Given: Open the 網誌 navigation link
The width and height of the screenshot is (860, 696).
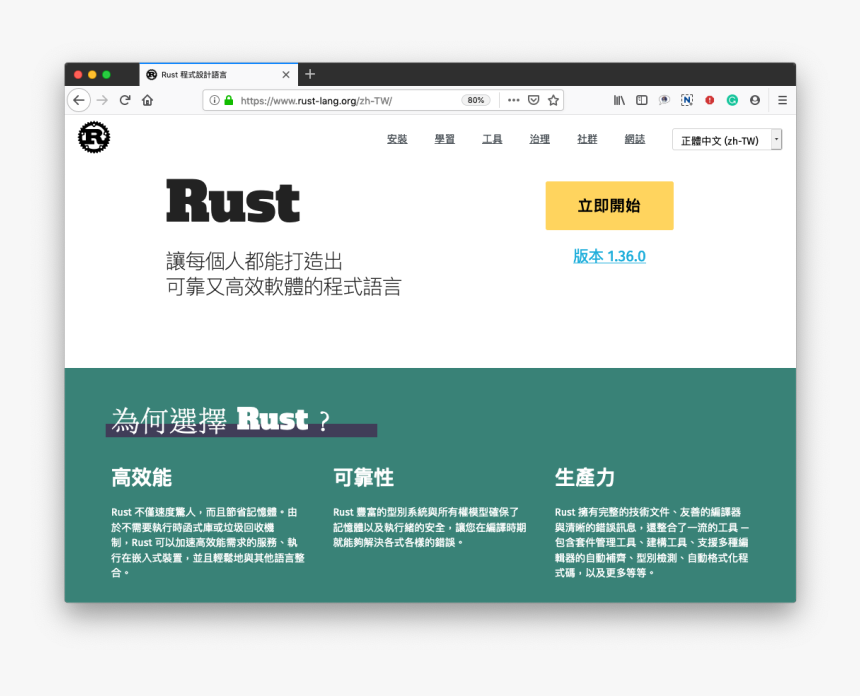Looking at the screenshot, I should pyautogui.click(x=635, y=139).
